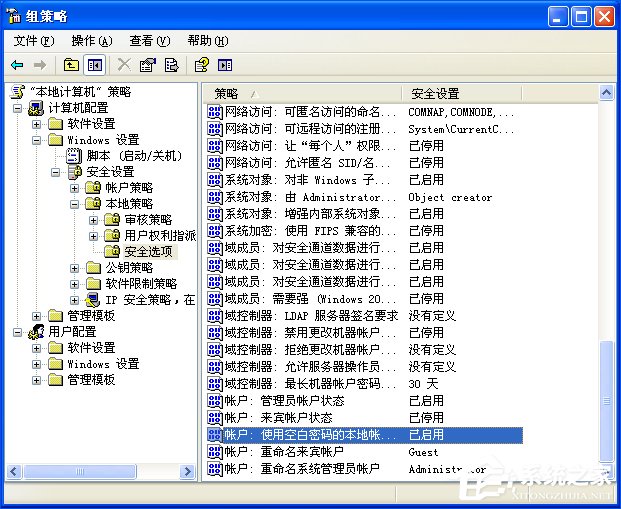Click the tree pane horizontal scrollbar right arrow
The width and height of the screenshot is (621, 509).
coord(188,471)
